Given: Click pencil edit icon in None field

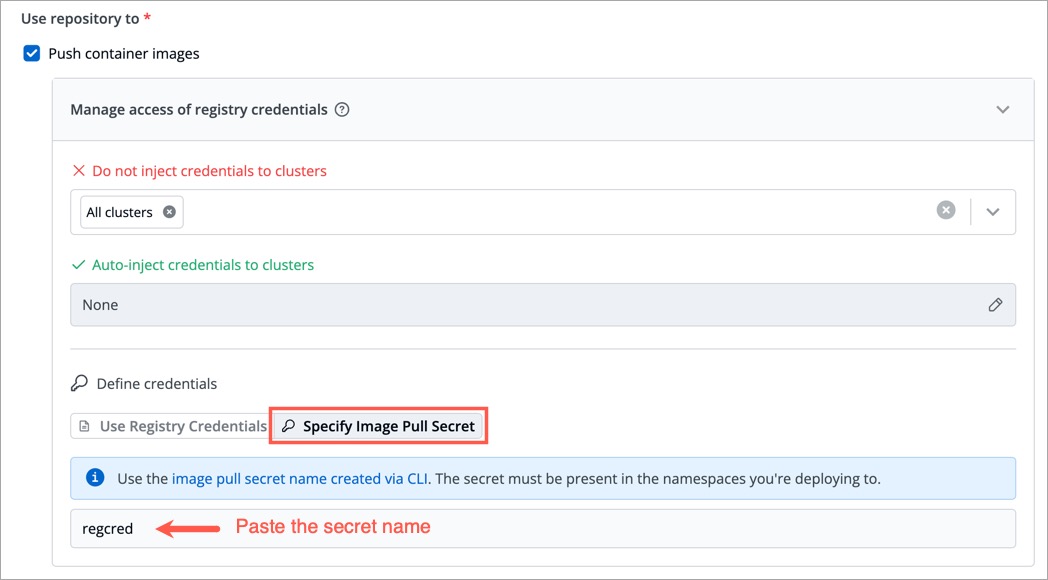Looking at the screenshot, I should click(x=995, y=305).
